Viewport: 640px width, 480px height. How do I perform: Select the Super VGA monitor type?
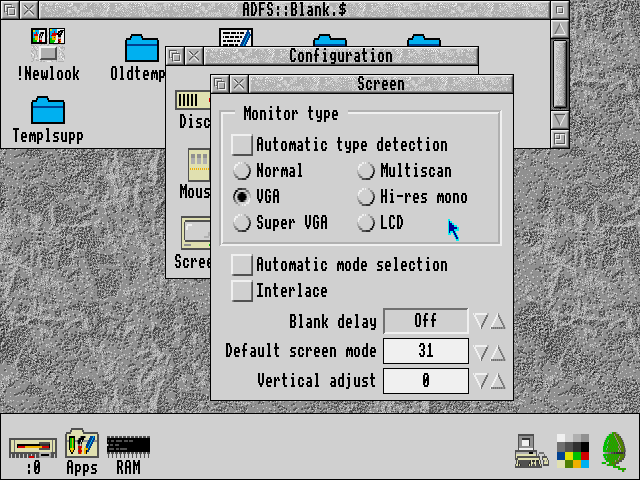tap(242, 223)
